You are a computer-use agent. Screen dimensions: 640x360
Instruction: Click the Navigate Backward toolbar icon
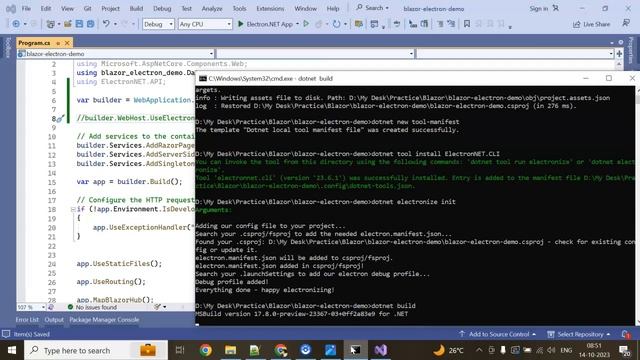16,24
